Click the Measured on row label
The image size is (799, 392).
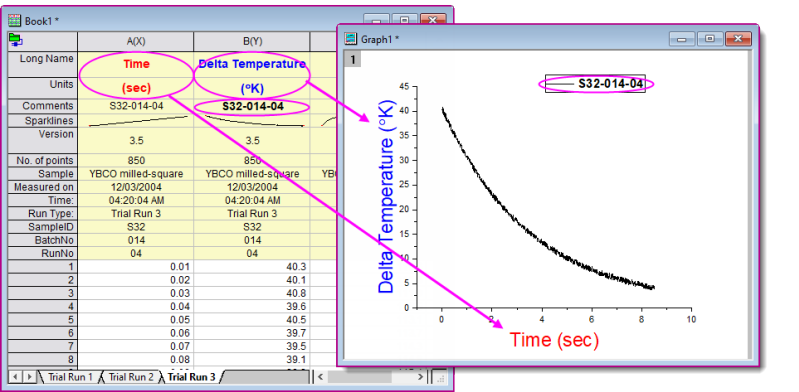click(43, 187)
